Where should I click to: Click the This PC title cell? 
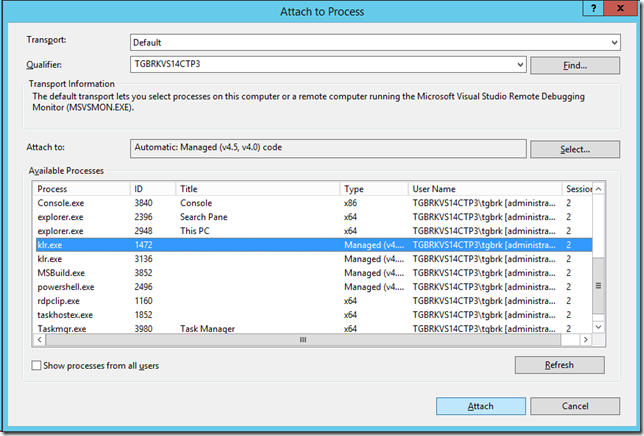pos(195,231)
